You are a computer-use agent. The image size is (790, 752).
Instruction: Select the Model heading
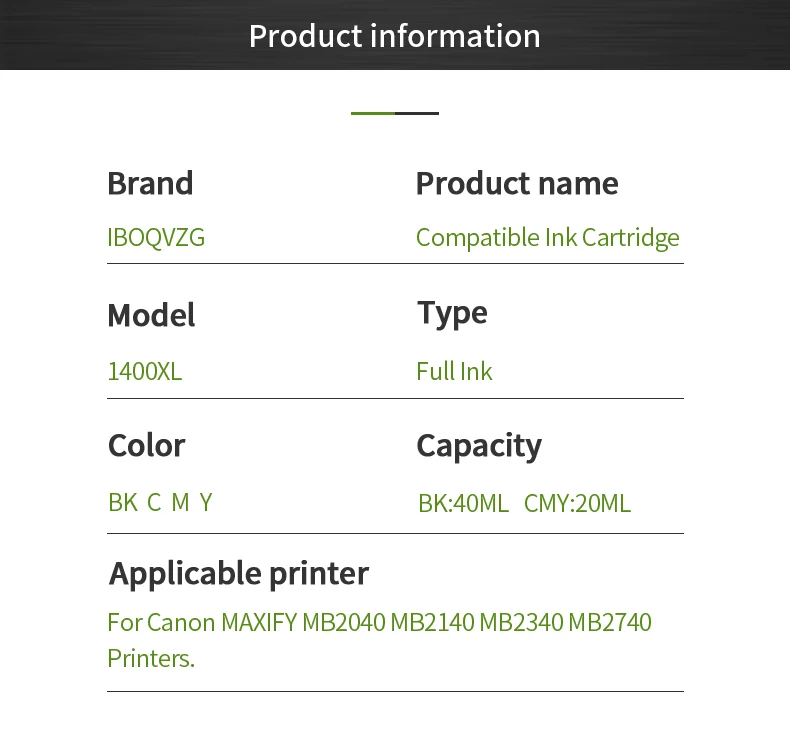click(x=151, y=315)
